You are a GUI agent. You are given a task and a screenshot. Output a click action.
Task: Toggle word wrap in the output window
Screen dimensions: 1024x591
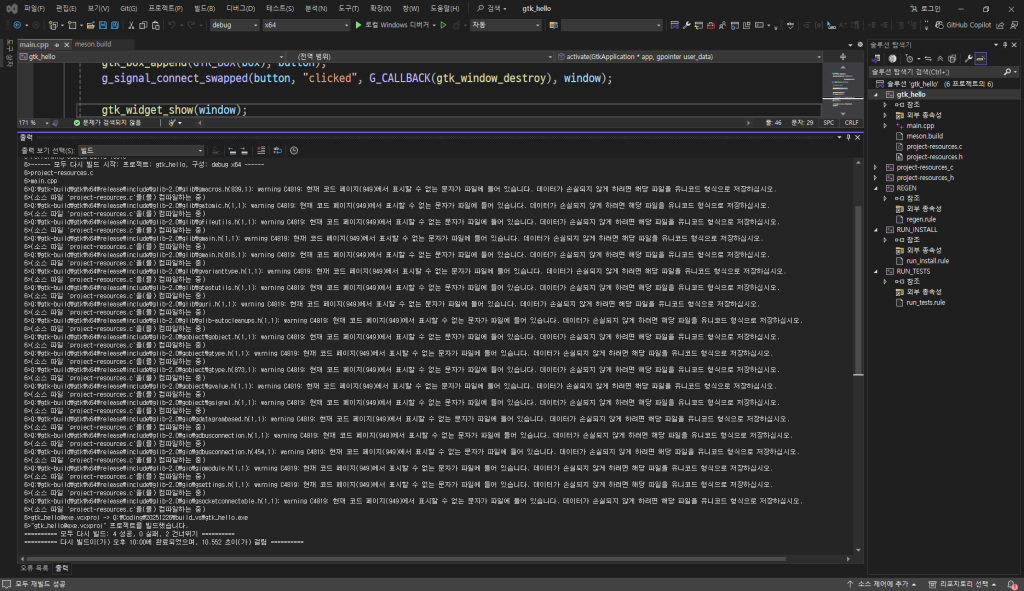277,150
